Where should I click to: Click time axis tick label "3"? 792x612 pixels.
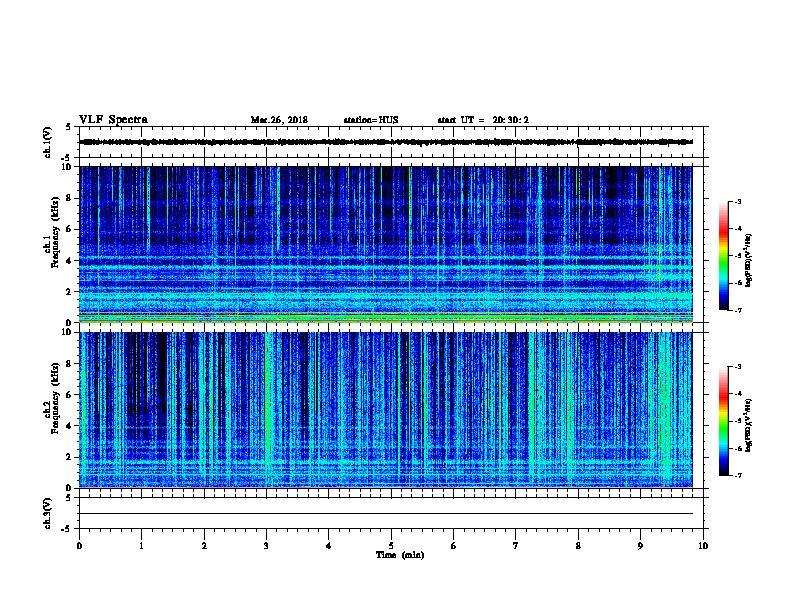coord(266,546)
